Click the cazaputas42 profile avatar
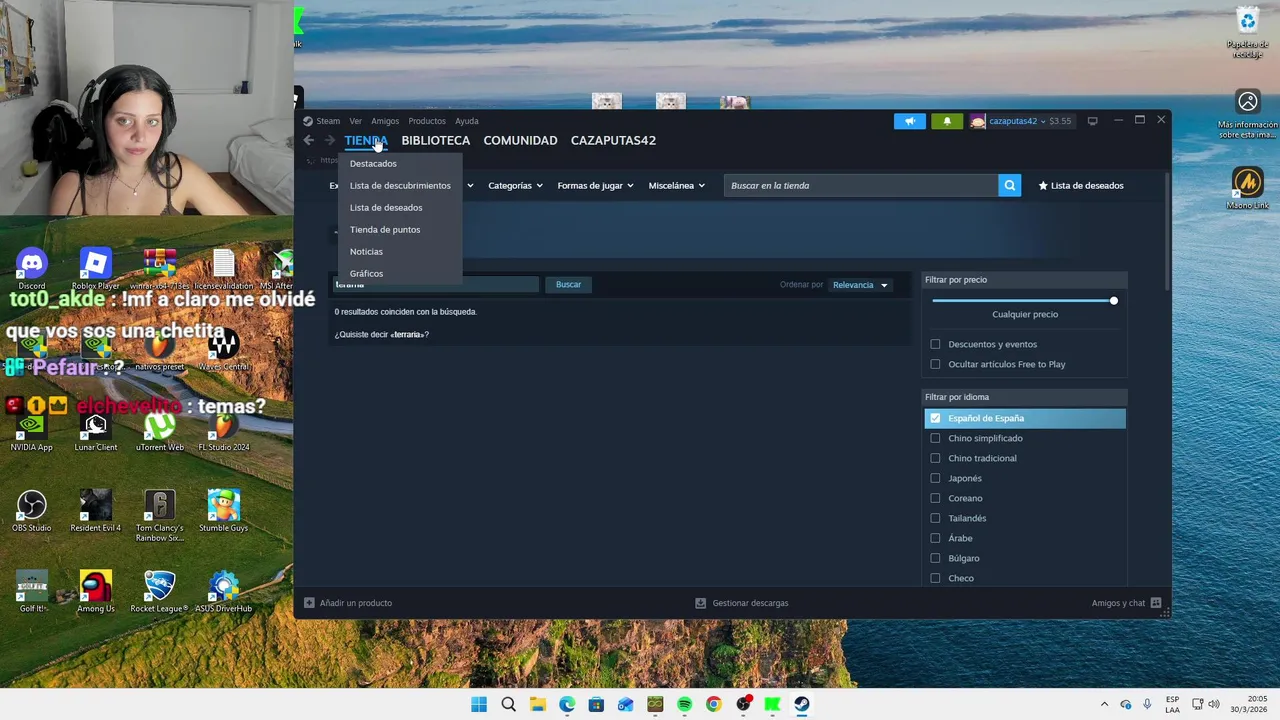This screenshot has width=1280, height=720. 978,121
